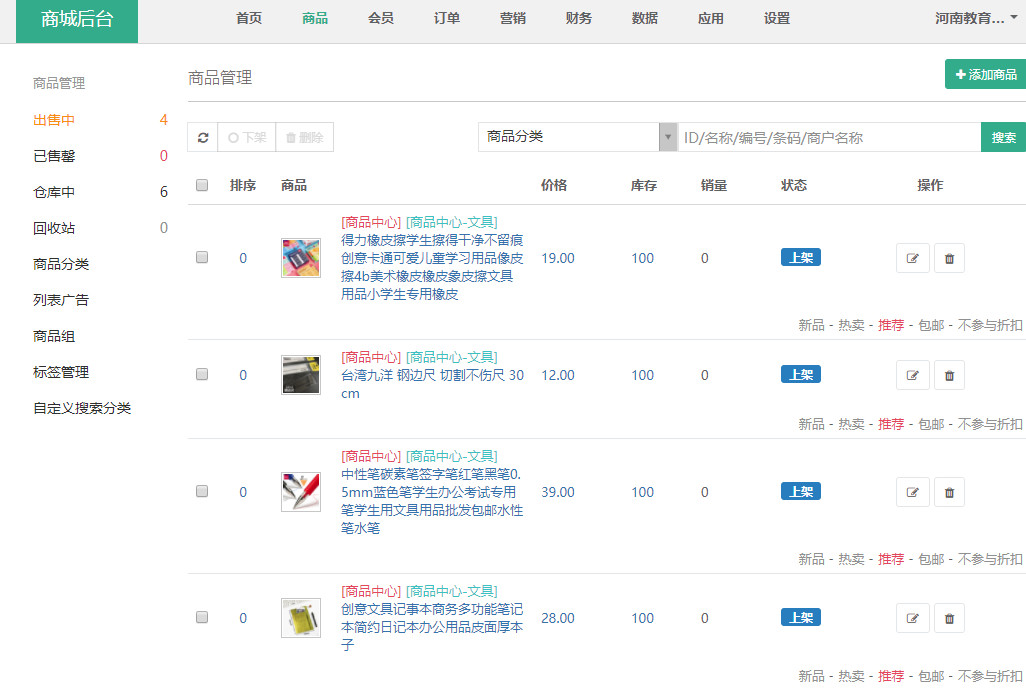Select 已售罄 in the sidebar
The height and width of the screenshot is (694, 1026).
[54, 156]
